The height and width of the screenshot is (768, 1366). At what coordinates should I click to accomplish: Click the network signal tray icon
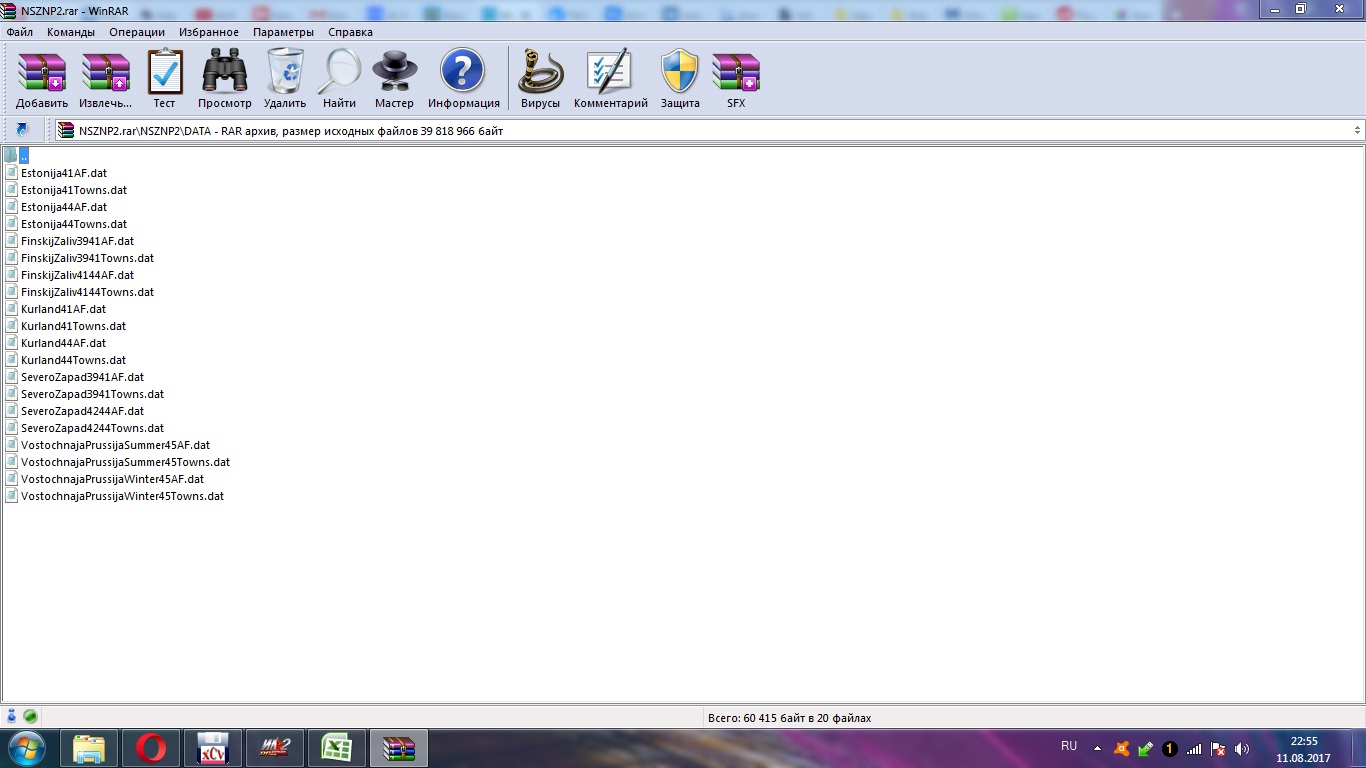point(1194,748)
